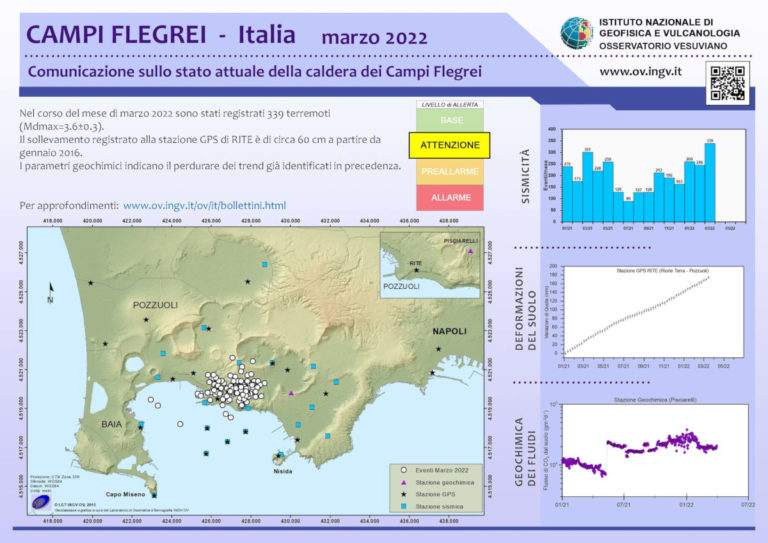Click the black star Stazione GPS legend icon

[404, 494]
